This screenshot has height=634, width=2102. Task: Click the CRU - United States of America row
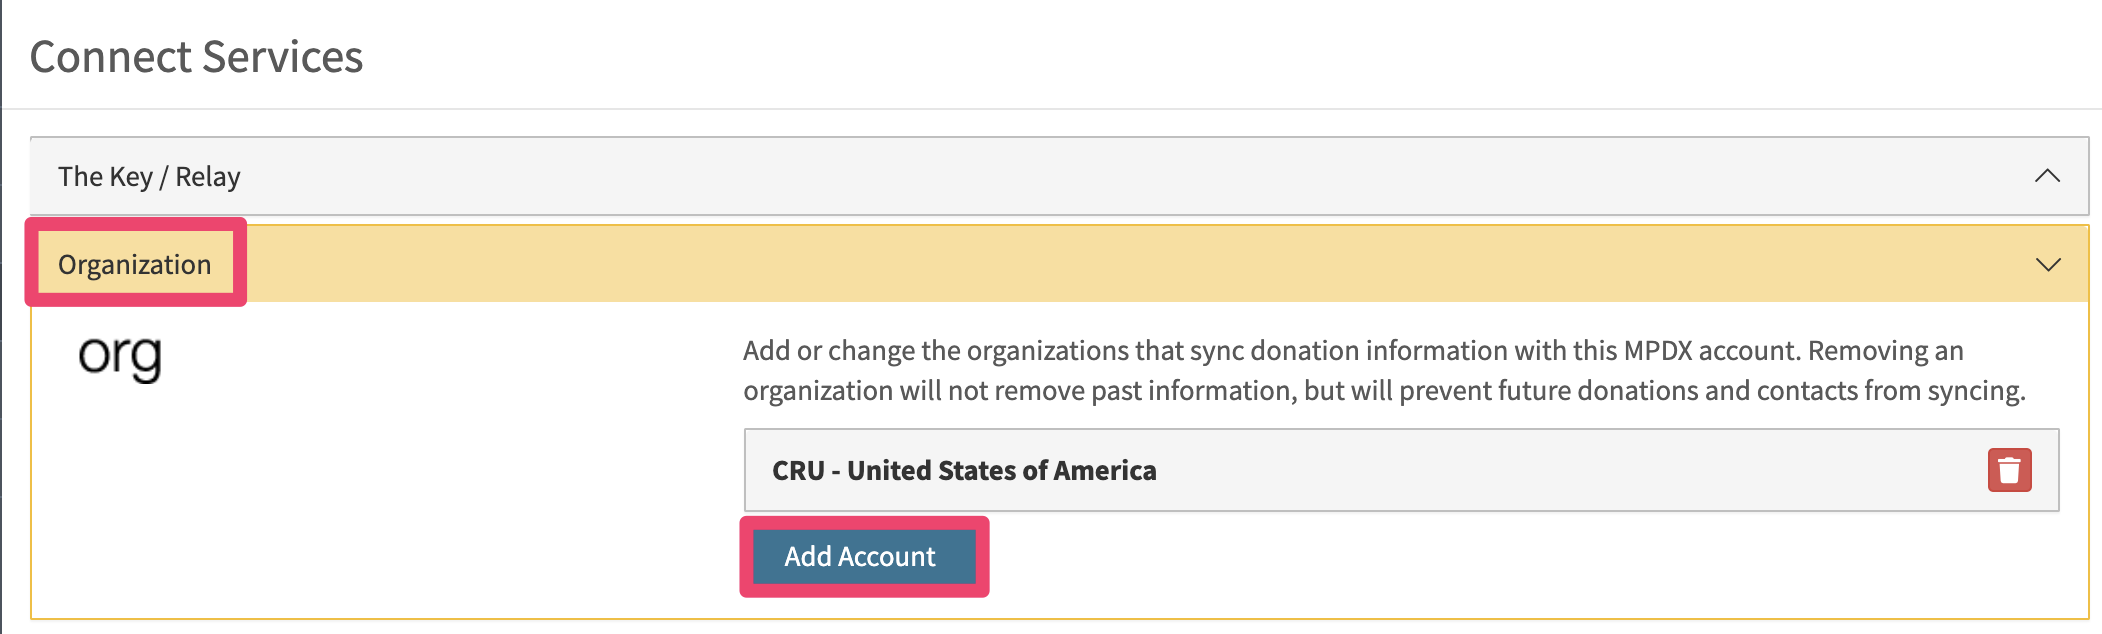point(1401,470)
